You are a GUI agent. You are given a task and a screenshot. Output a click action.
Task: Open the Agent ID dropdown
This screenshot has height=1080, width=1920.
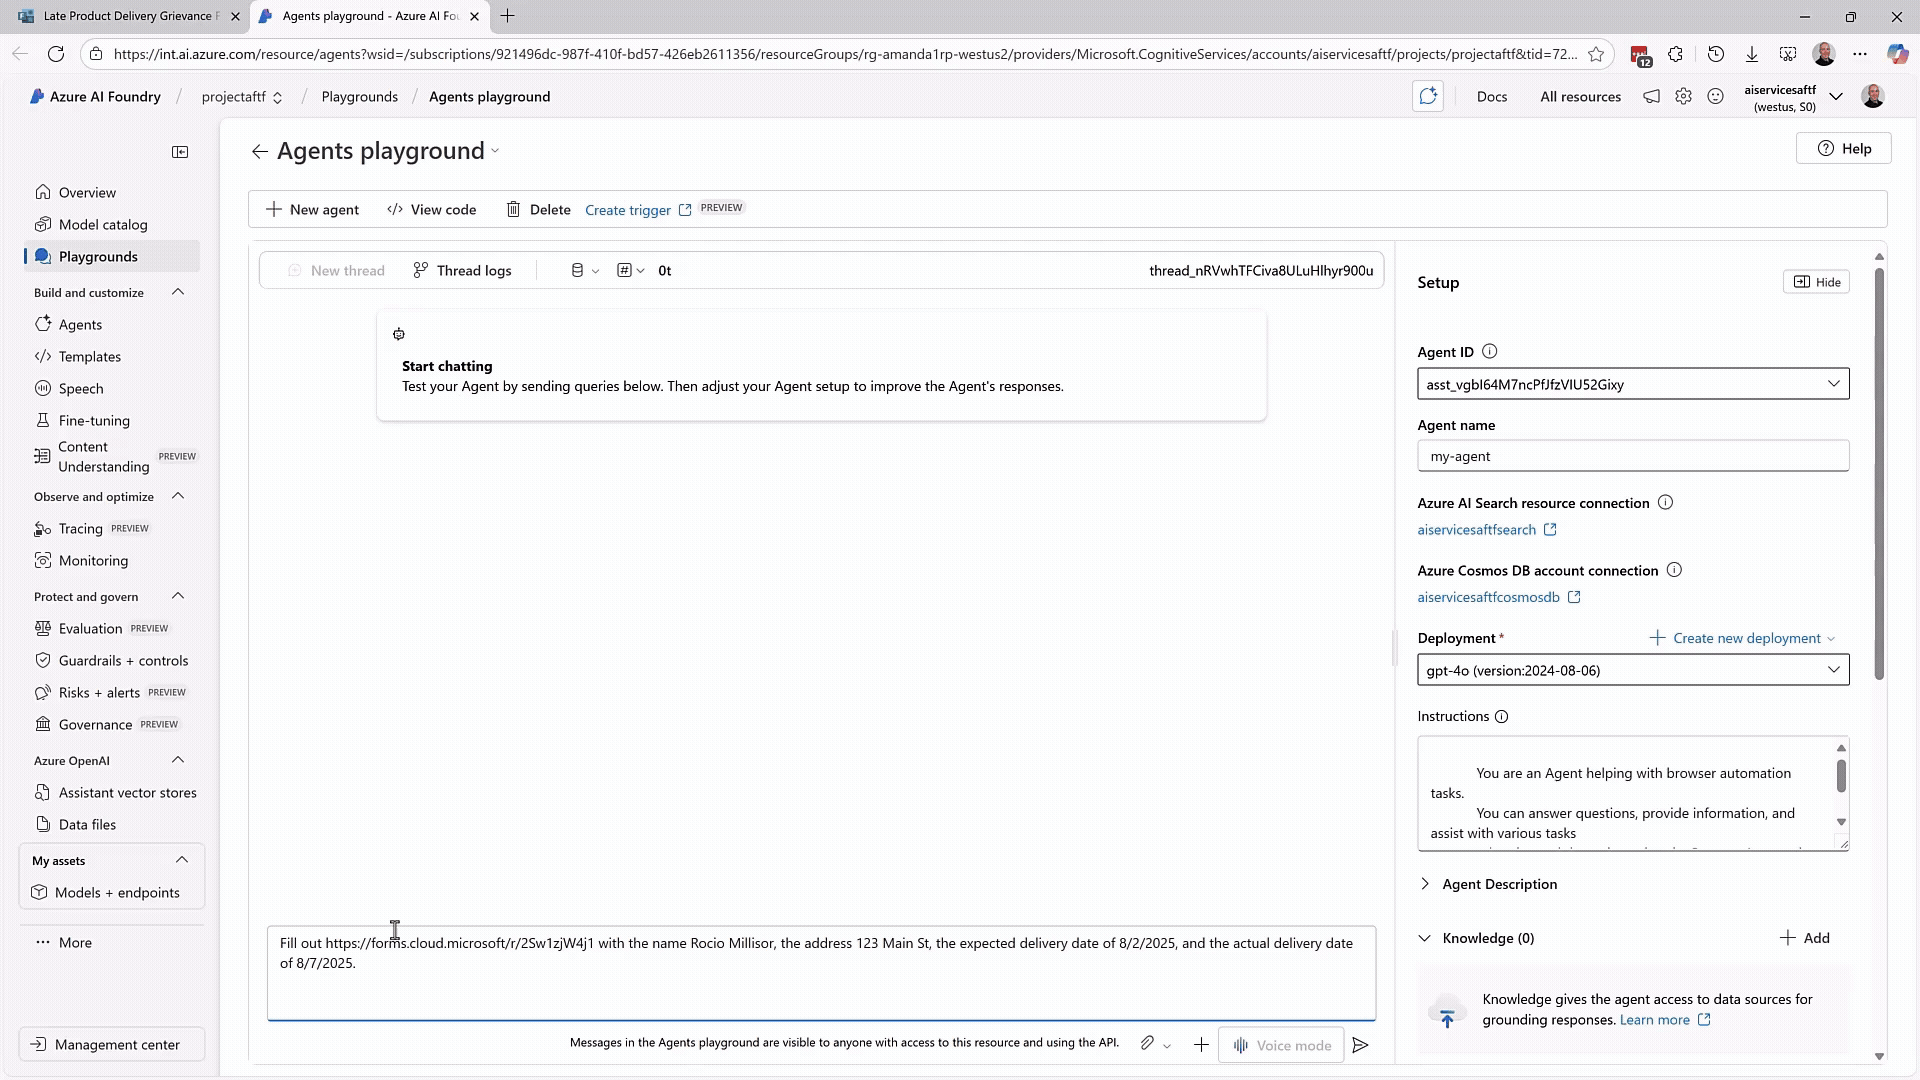pyautogui.click(x=1632, y=384)
